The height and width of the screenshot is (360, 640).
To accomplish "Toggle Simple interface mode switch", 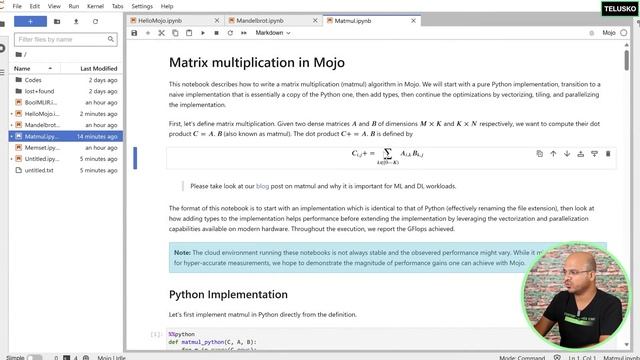I will coord(34,358).
